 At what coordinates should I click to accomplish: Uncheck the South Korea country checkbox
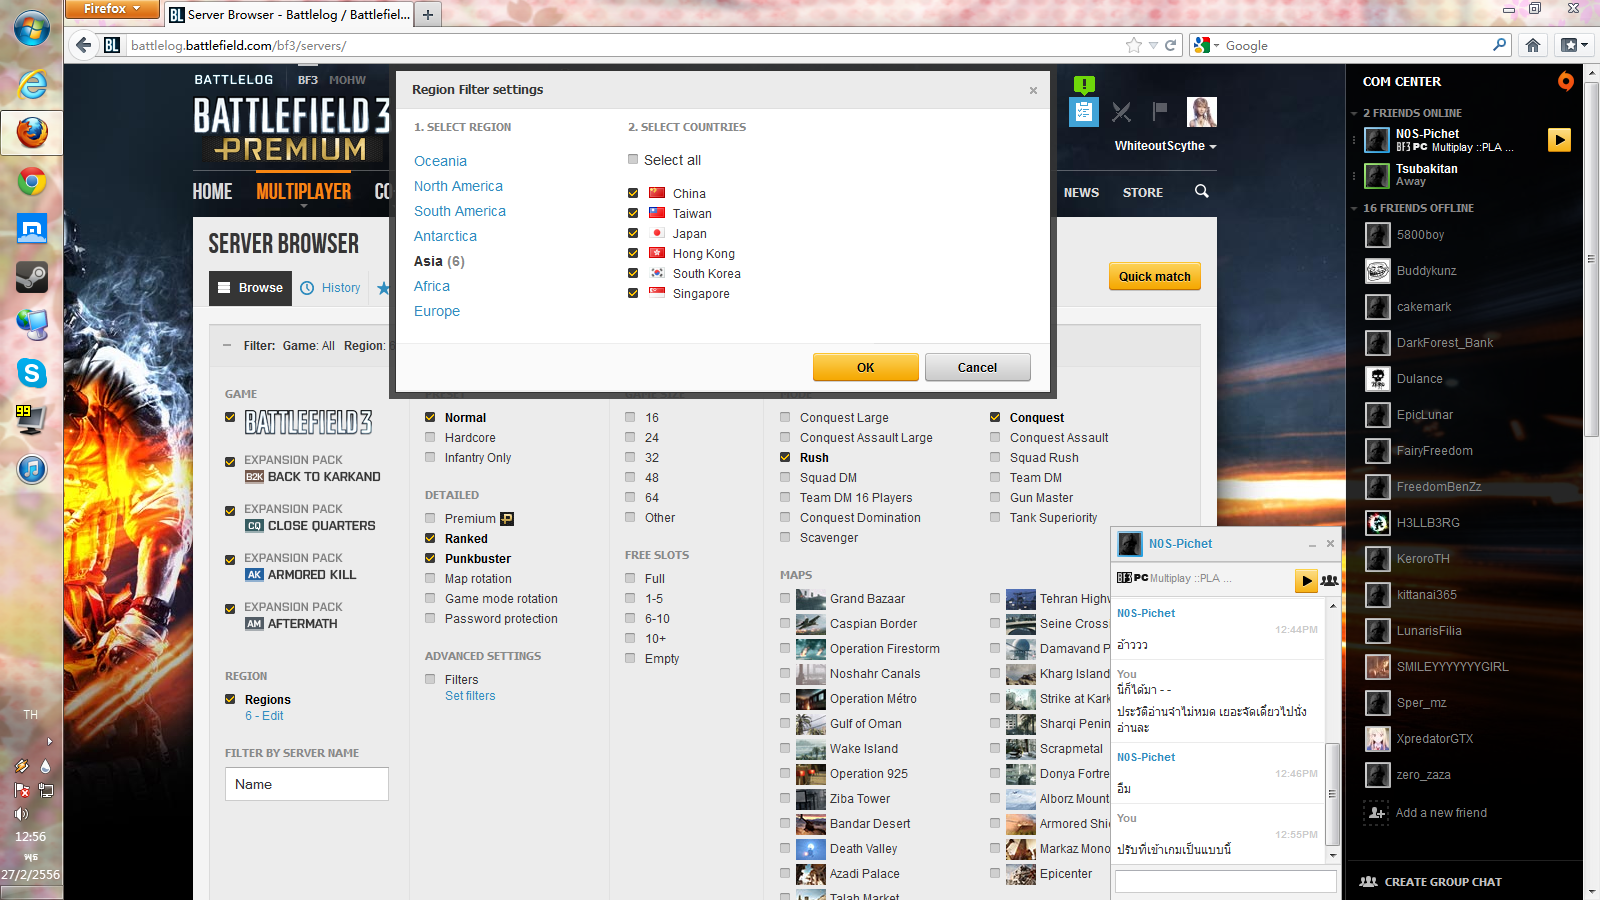pos(633,273)
